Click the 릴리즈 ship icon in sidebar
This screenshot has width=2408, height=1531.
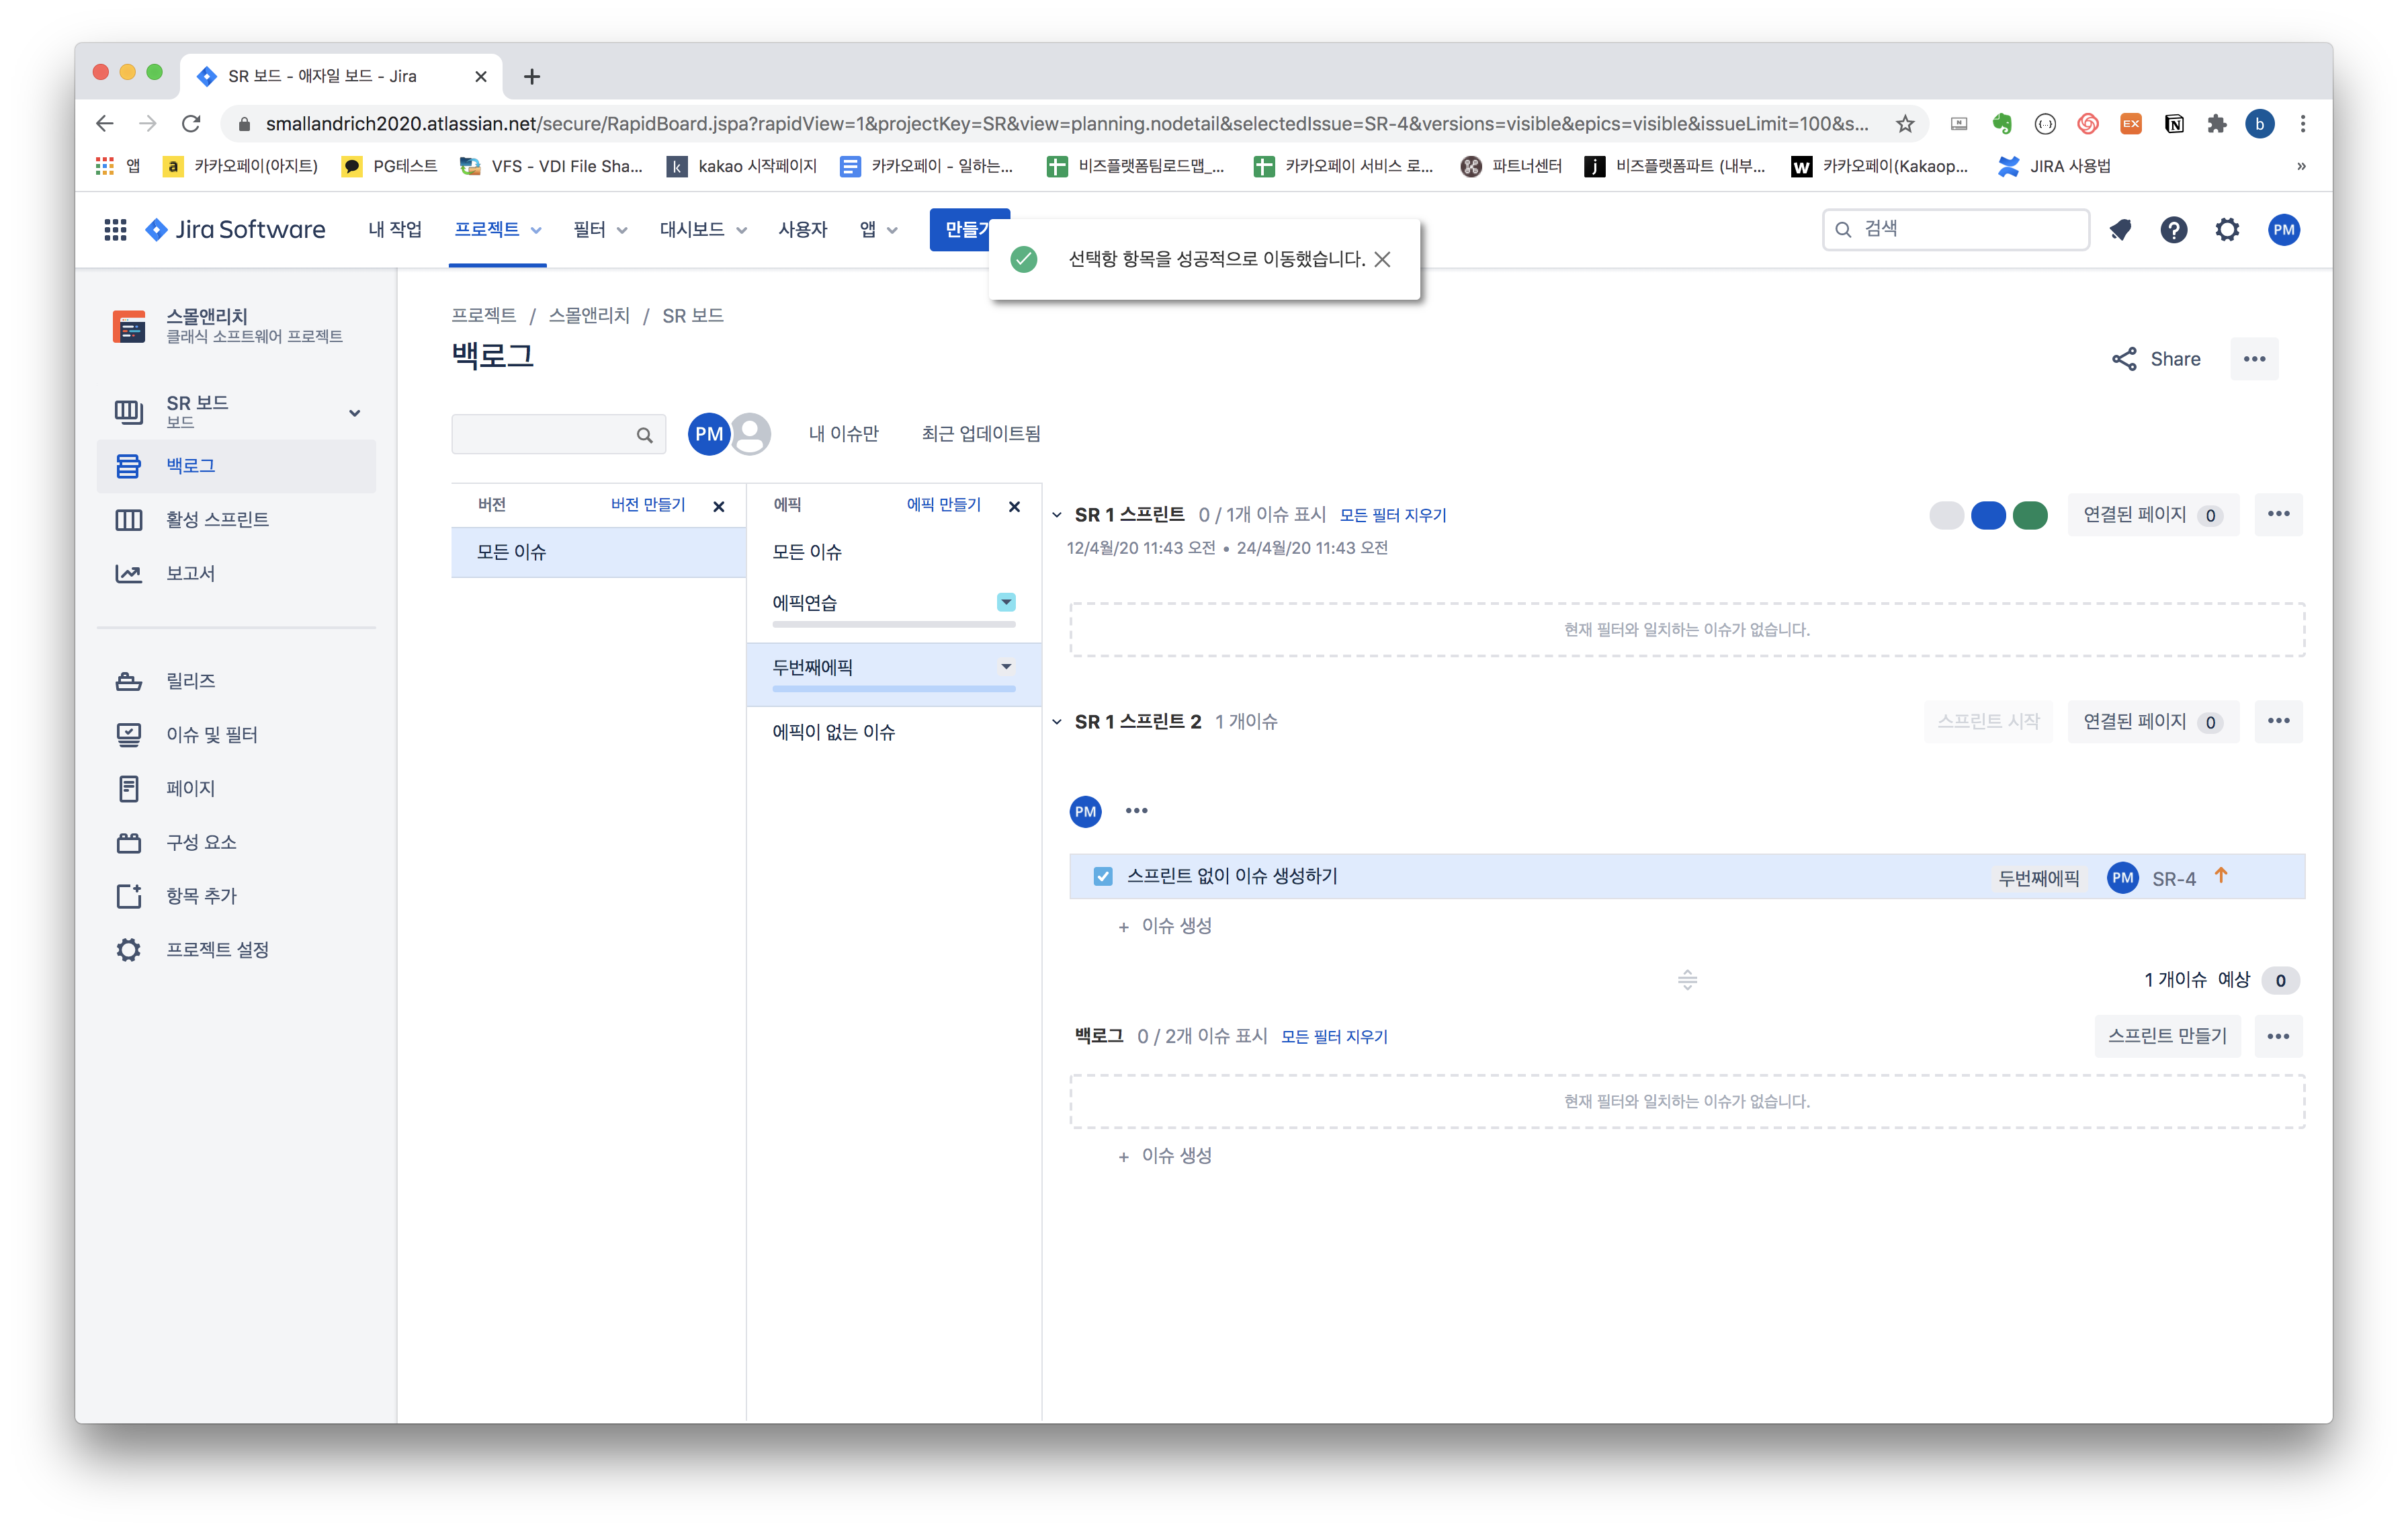pos(129,681)
